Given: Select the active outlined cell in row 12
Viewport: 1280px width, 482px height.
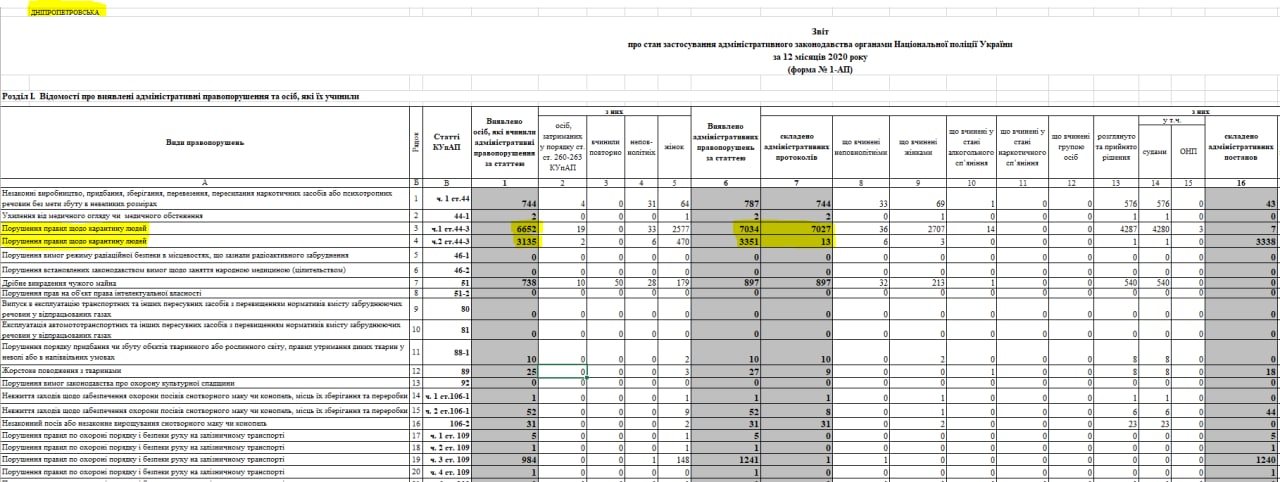Looking at the screenshot, I should coord(562,371).
